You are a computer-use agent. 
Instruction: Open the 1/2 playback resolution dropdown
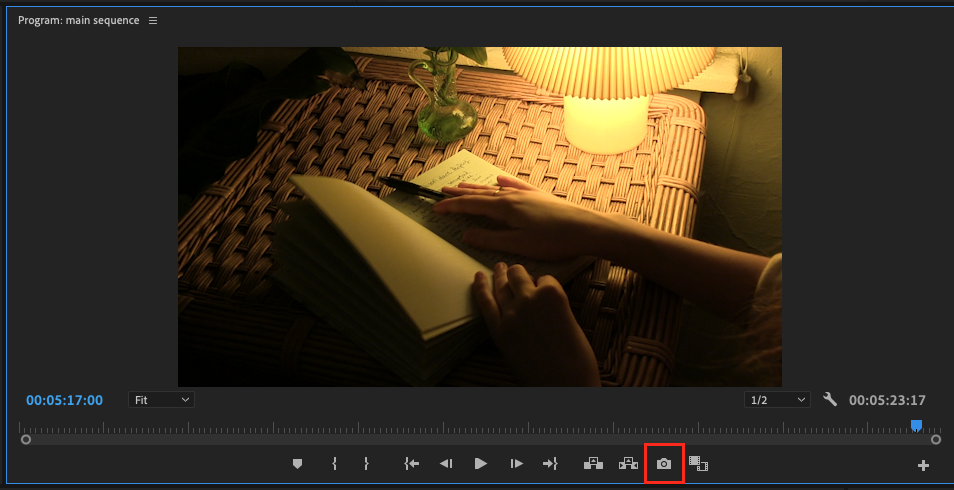click(x=778, y=400)
